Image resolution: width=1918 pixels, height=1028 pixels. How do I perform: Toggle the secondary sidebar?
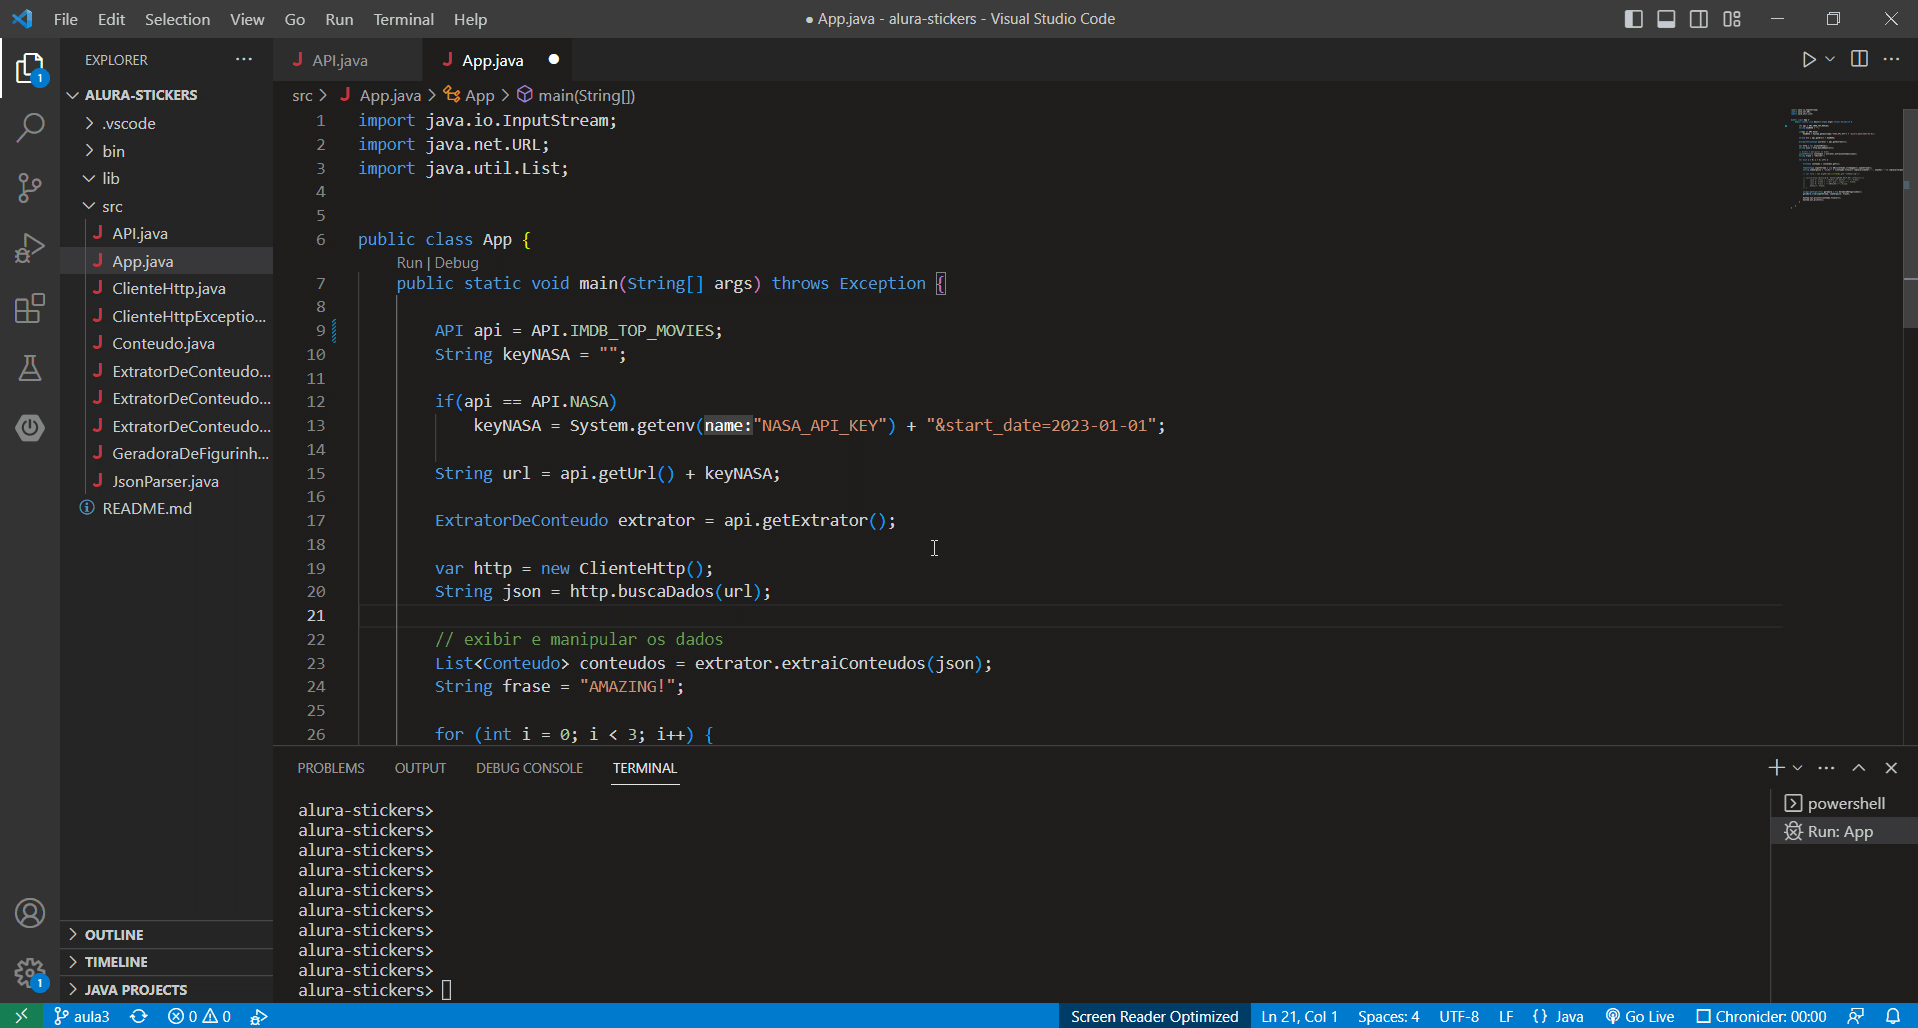tap(1699, 18)
